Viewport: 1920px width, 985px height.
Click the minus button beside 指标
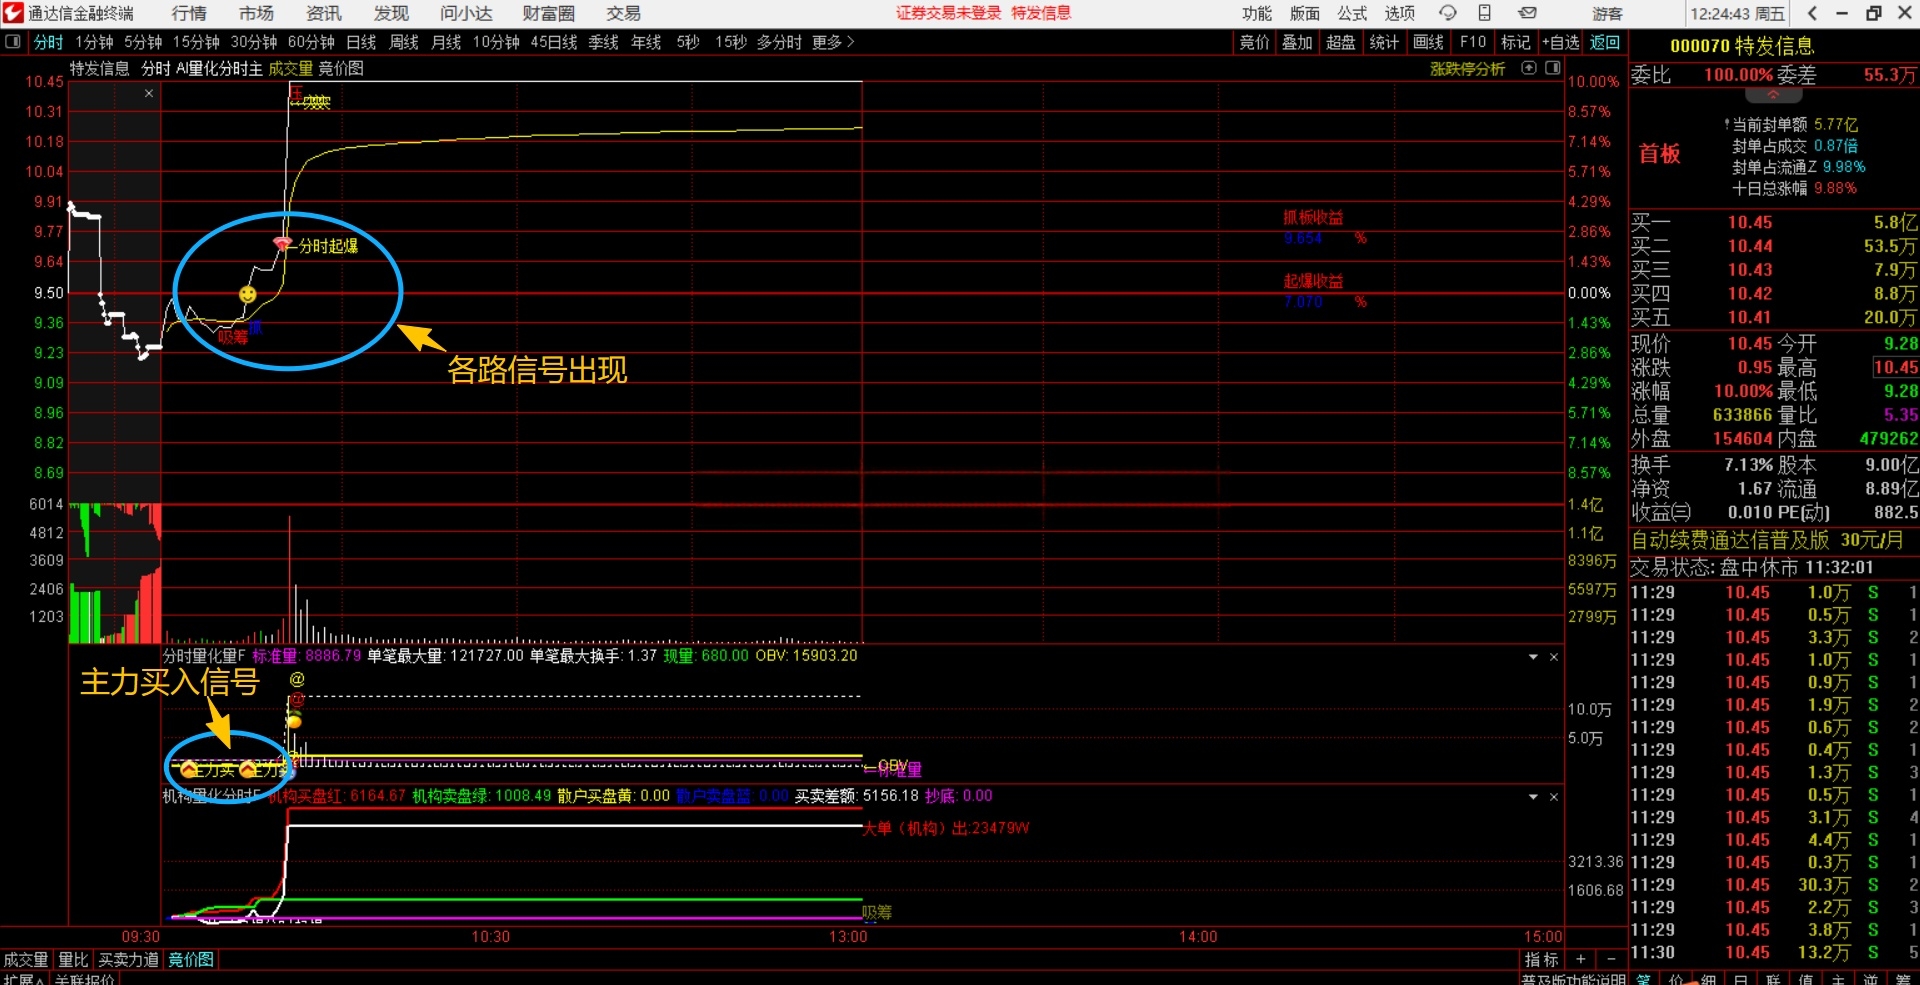pyautogui.click(x=1611, y=960)
